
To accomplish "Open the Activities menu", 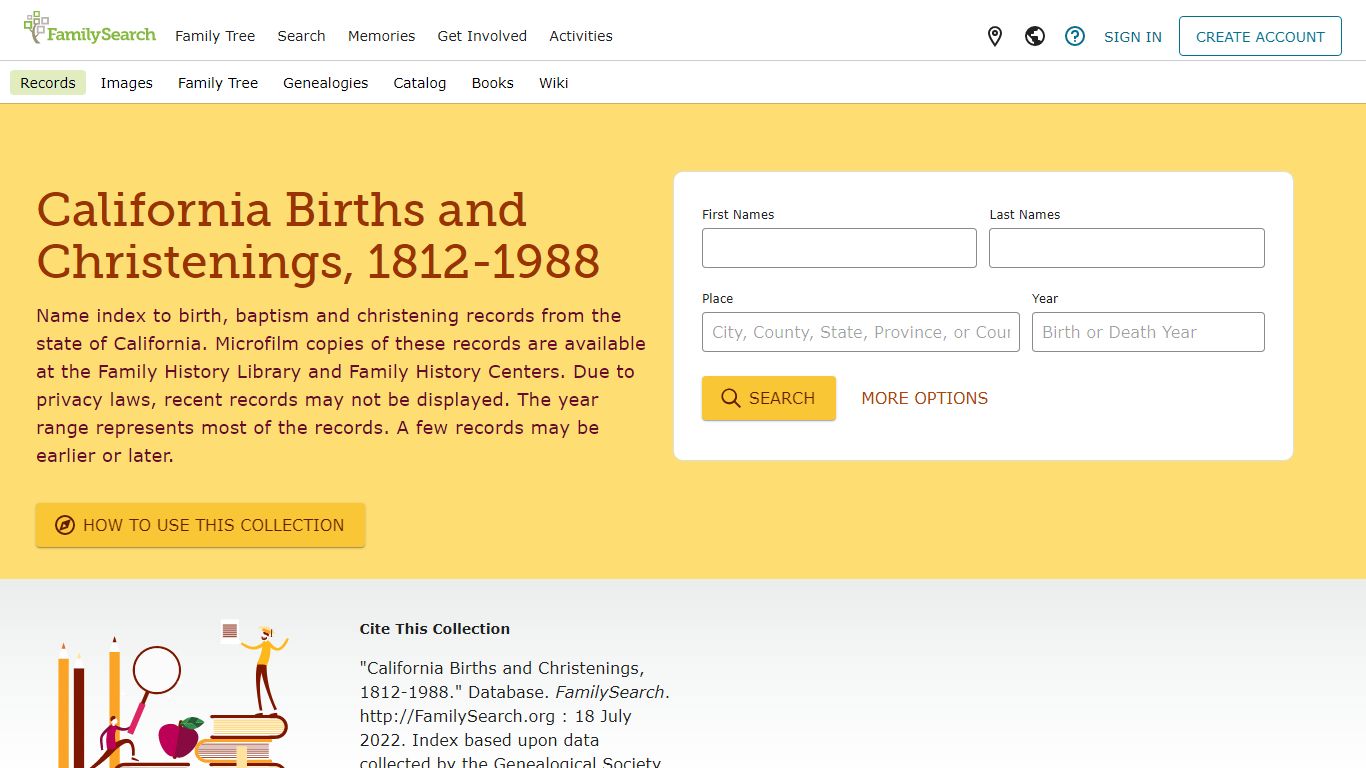I will (581, 36).
